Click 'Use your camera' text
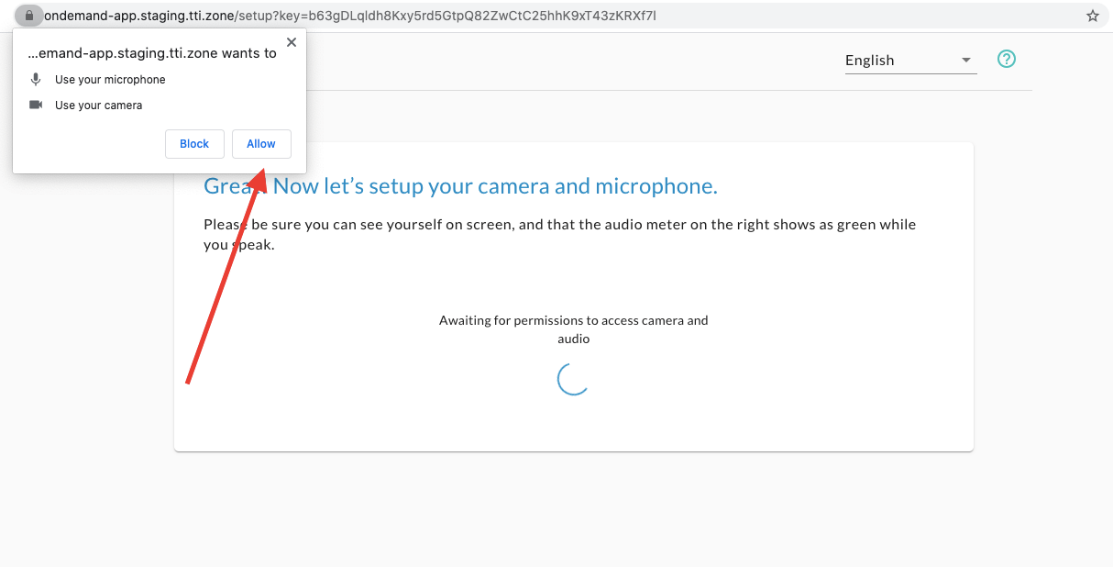 pyautogui.click(x=99, y=105)
